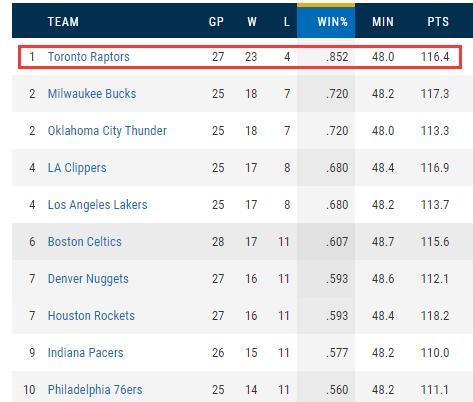The height and width of the screenshot is (402, 473).
Task: Open the Indiana Pacers team link
Action: (x=86, y=353)
